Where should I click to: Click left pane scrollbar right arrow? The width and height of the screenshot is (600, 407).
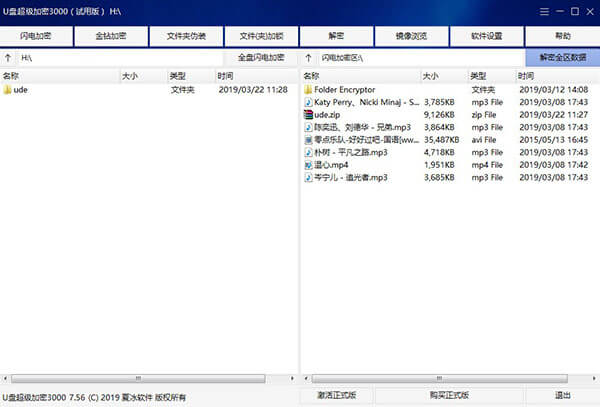(292, 378)
